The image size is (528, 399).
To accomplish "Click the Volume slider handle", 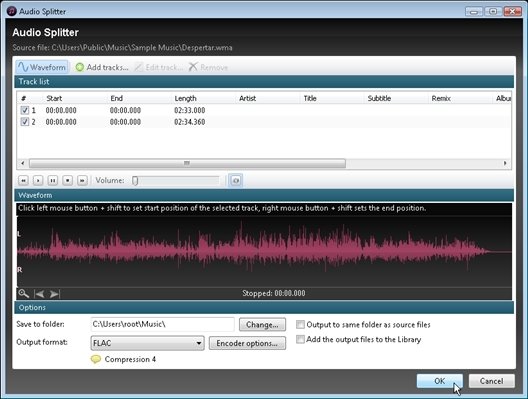I will [x=135, y=181].
